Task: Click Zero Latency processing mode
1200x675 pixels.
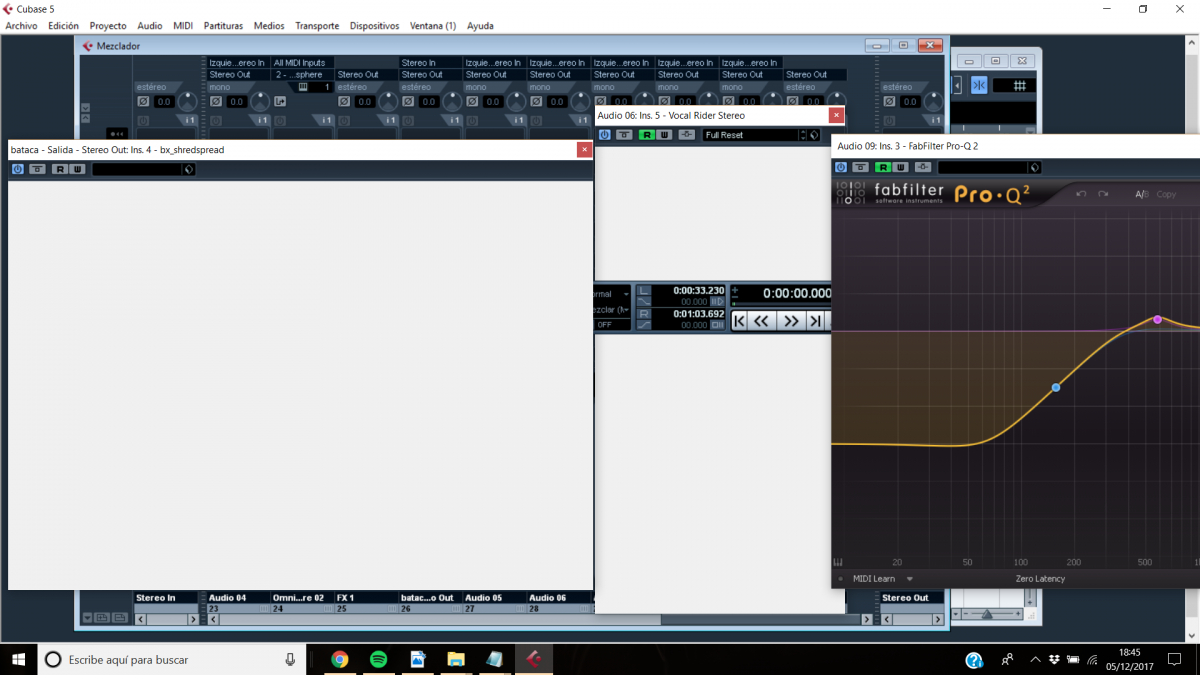Action: (x=1040, y=579)
